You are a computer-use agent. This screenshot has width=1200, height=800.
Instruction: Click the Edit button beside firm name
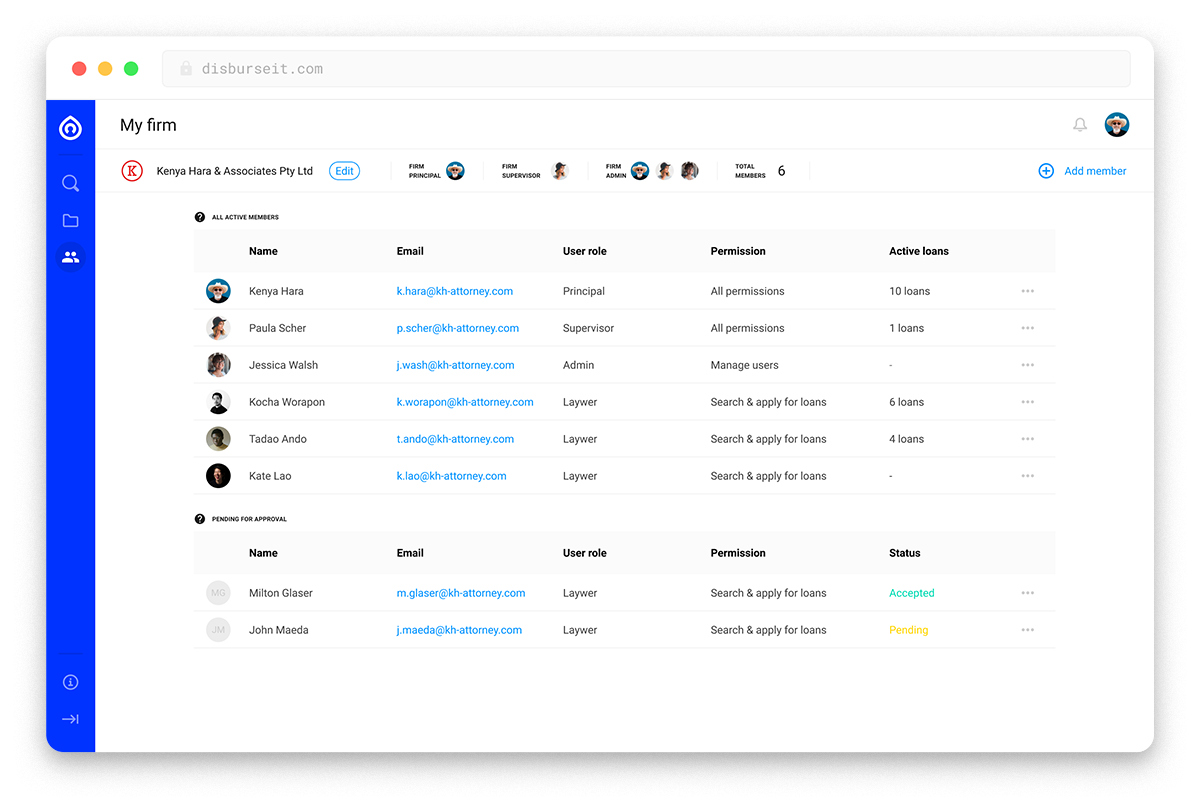pyautogui.click(x=344, y=171)
